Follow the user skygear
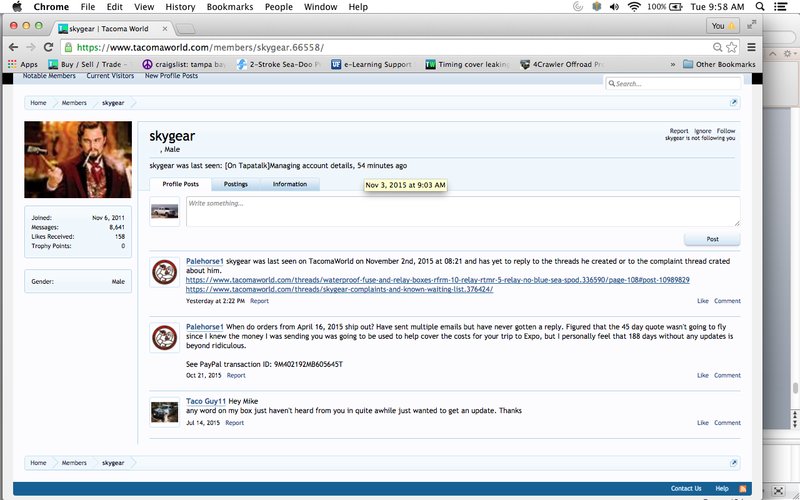This screenshot has width=800, height=500. coord(726,131)
